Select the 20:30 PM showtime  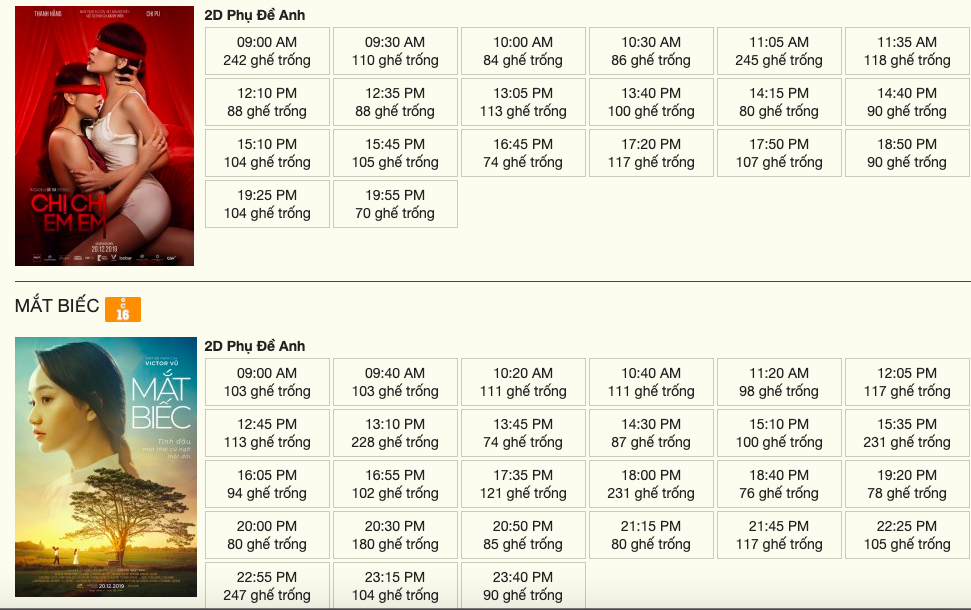click(x=395, y=535)
